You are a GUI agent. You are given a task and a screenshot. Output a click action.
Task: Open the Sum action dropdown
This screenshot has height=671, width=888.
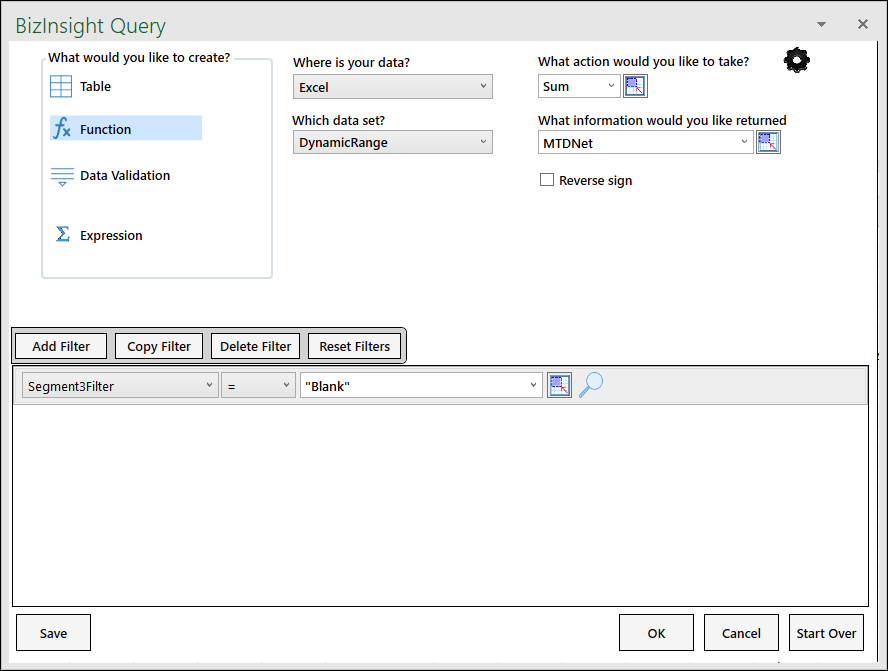click(x=579, y=87)
